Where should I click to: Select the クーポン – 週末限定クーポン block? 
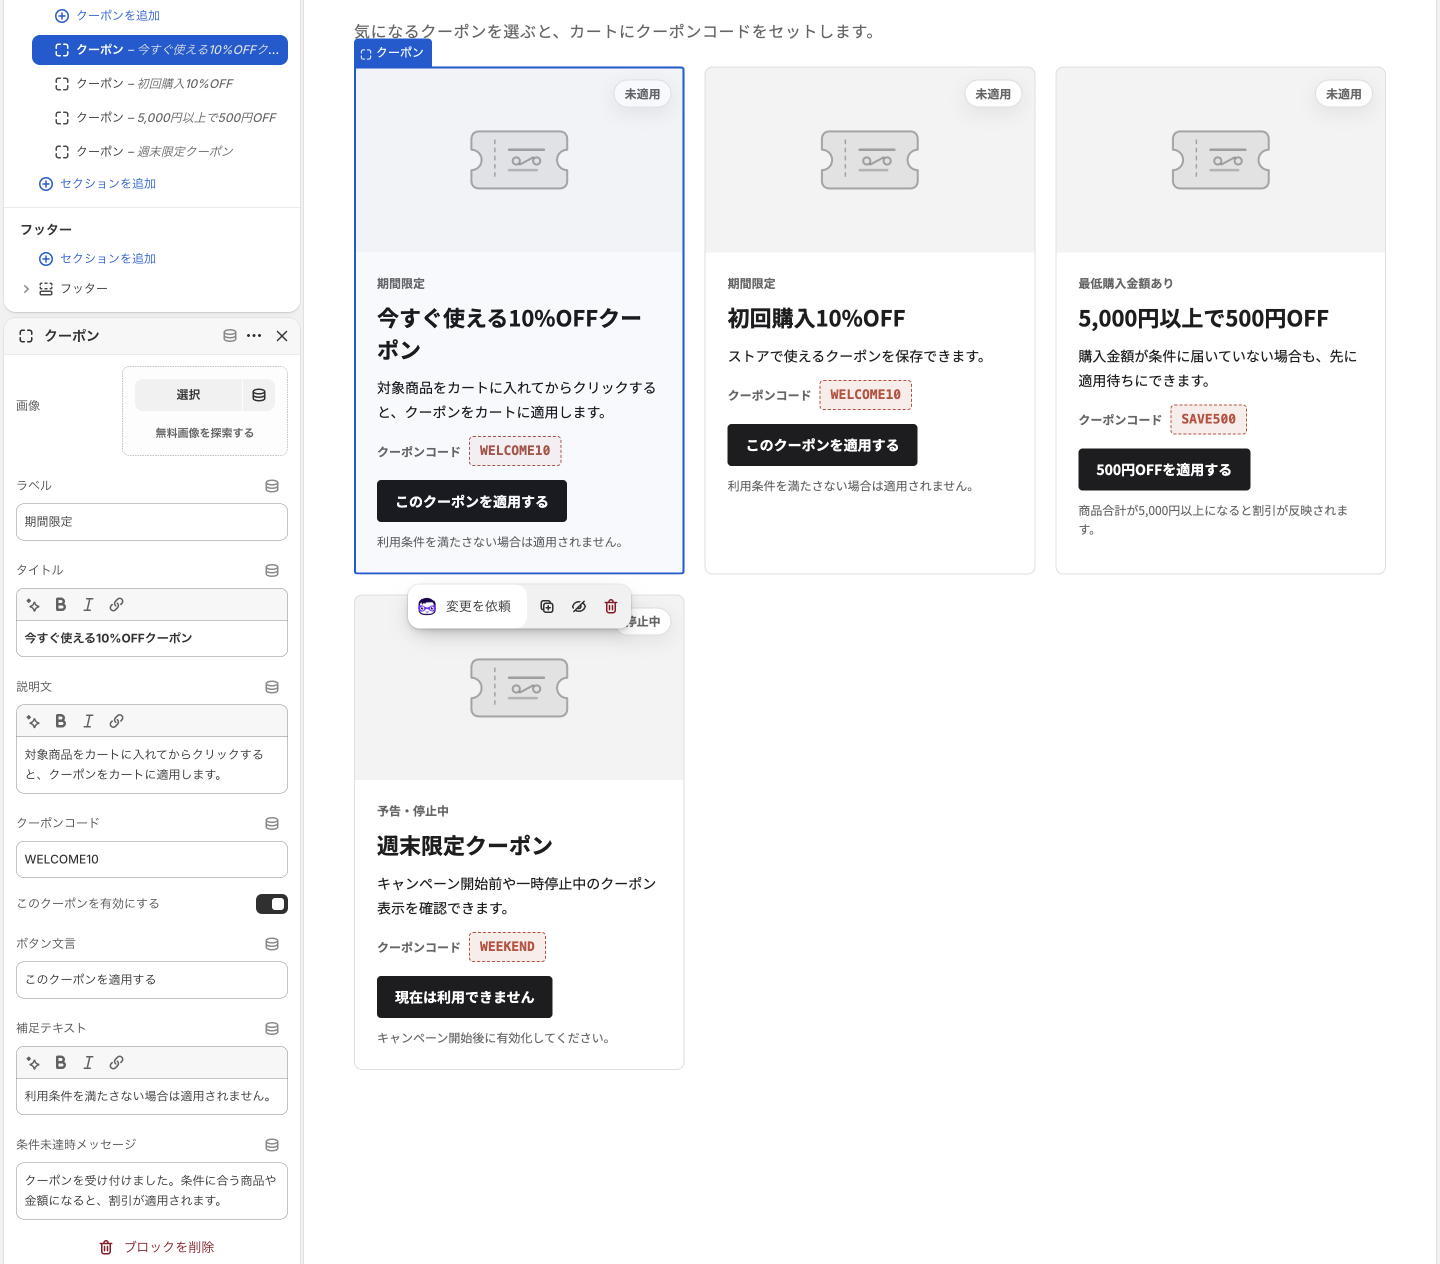point(160,152)
